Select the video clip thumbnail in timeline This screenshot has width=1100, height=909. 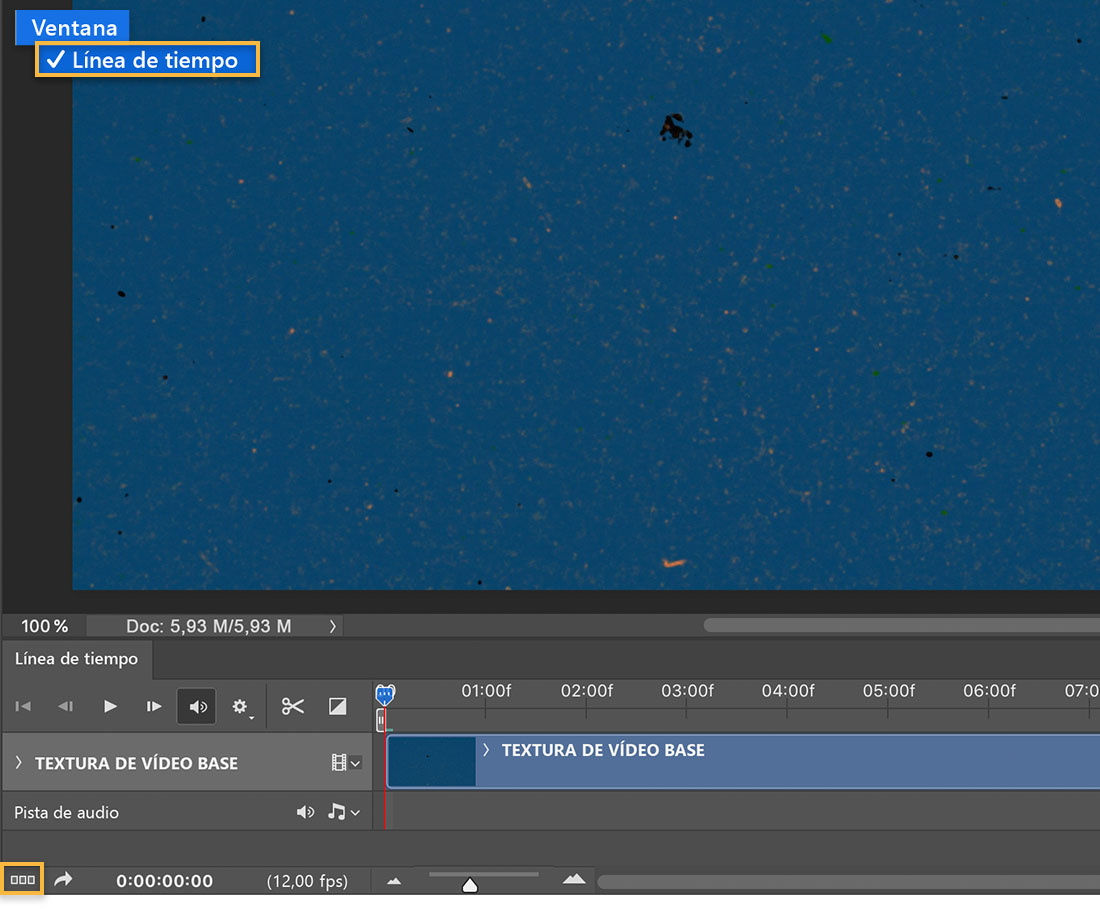[431, 761]
